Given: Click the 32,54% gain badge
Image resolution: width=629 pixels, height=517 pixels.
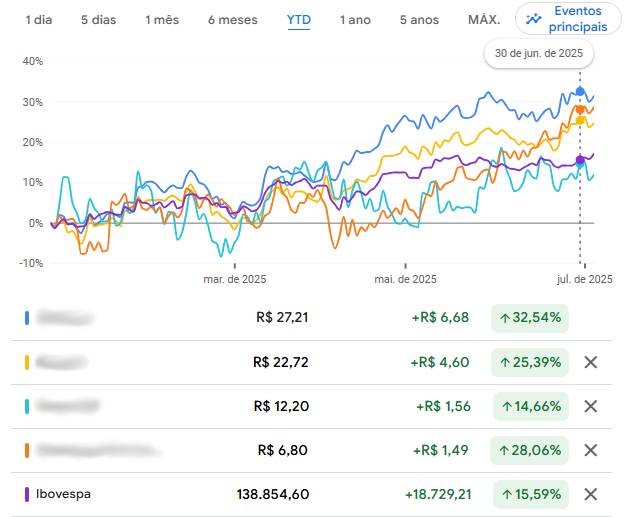Looking at the screenshot, I should (530, 318).
